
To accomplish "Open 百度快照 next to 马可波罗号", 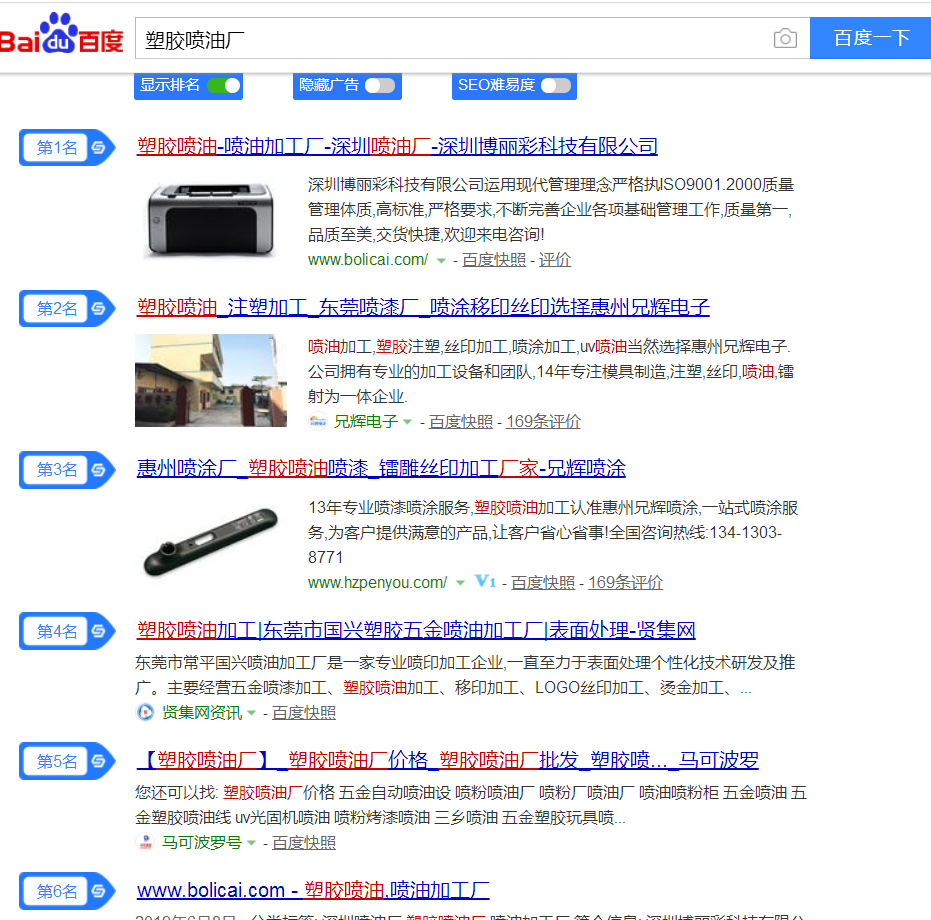I will pyautogui.click(x=304, y=843).
